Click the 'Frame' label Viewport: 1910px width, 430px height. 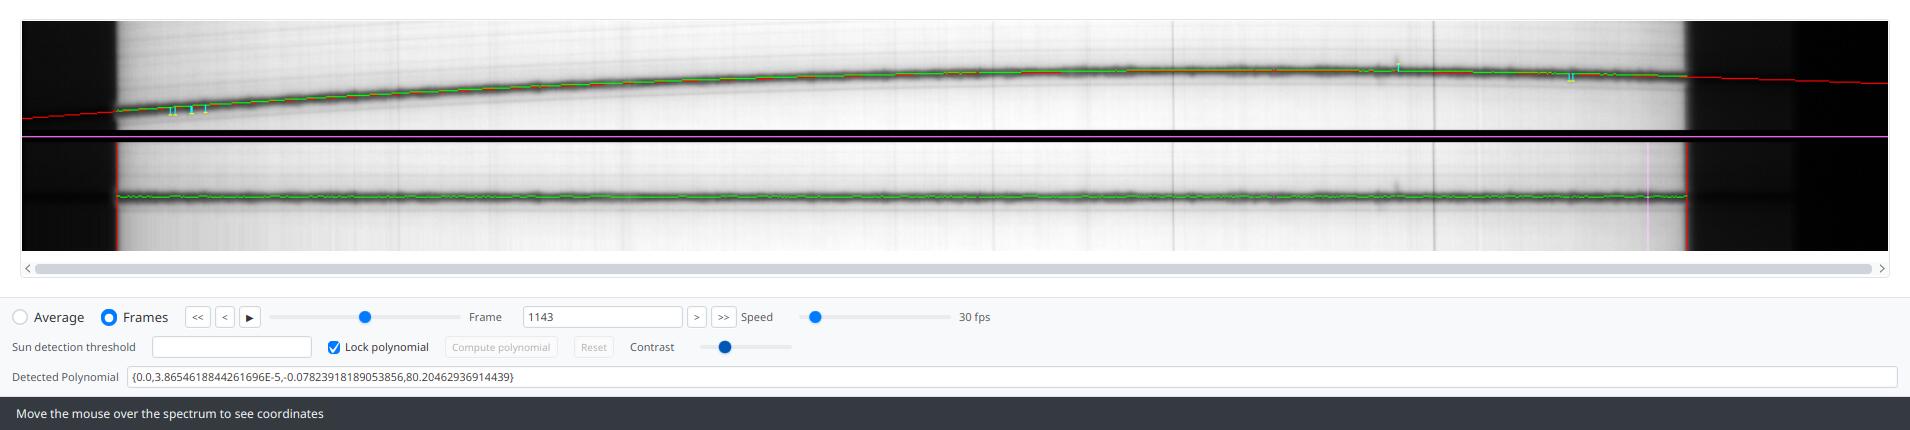point(485,317)
